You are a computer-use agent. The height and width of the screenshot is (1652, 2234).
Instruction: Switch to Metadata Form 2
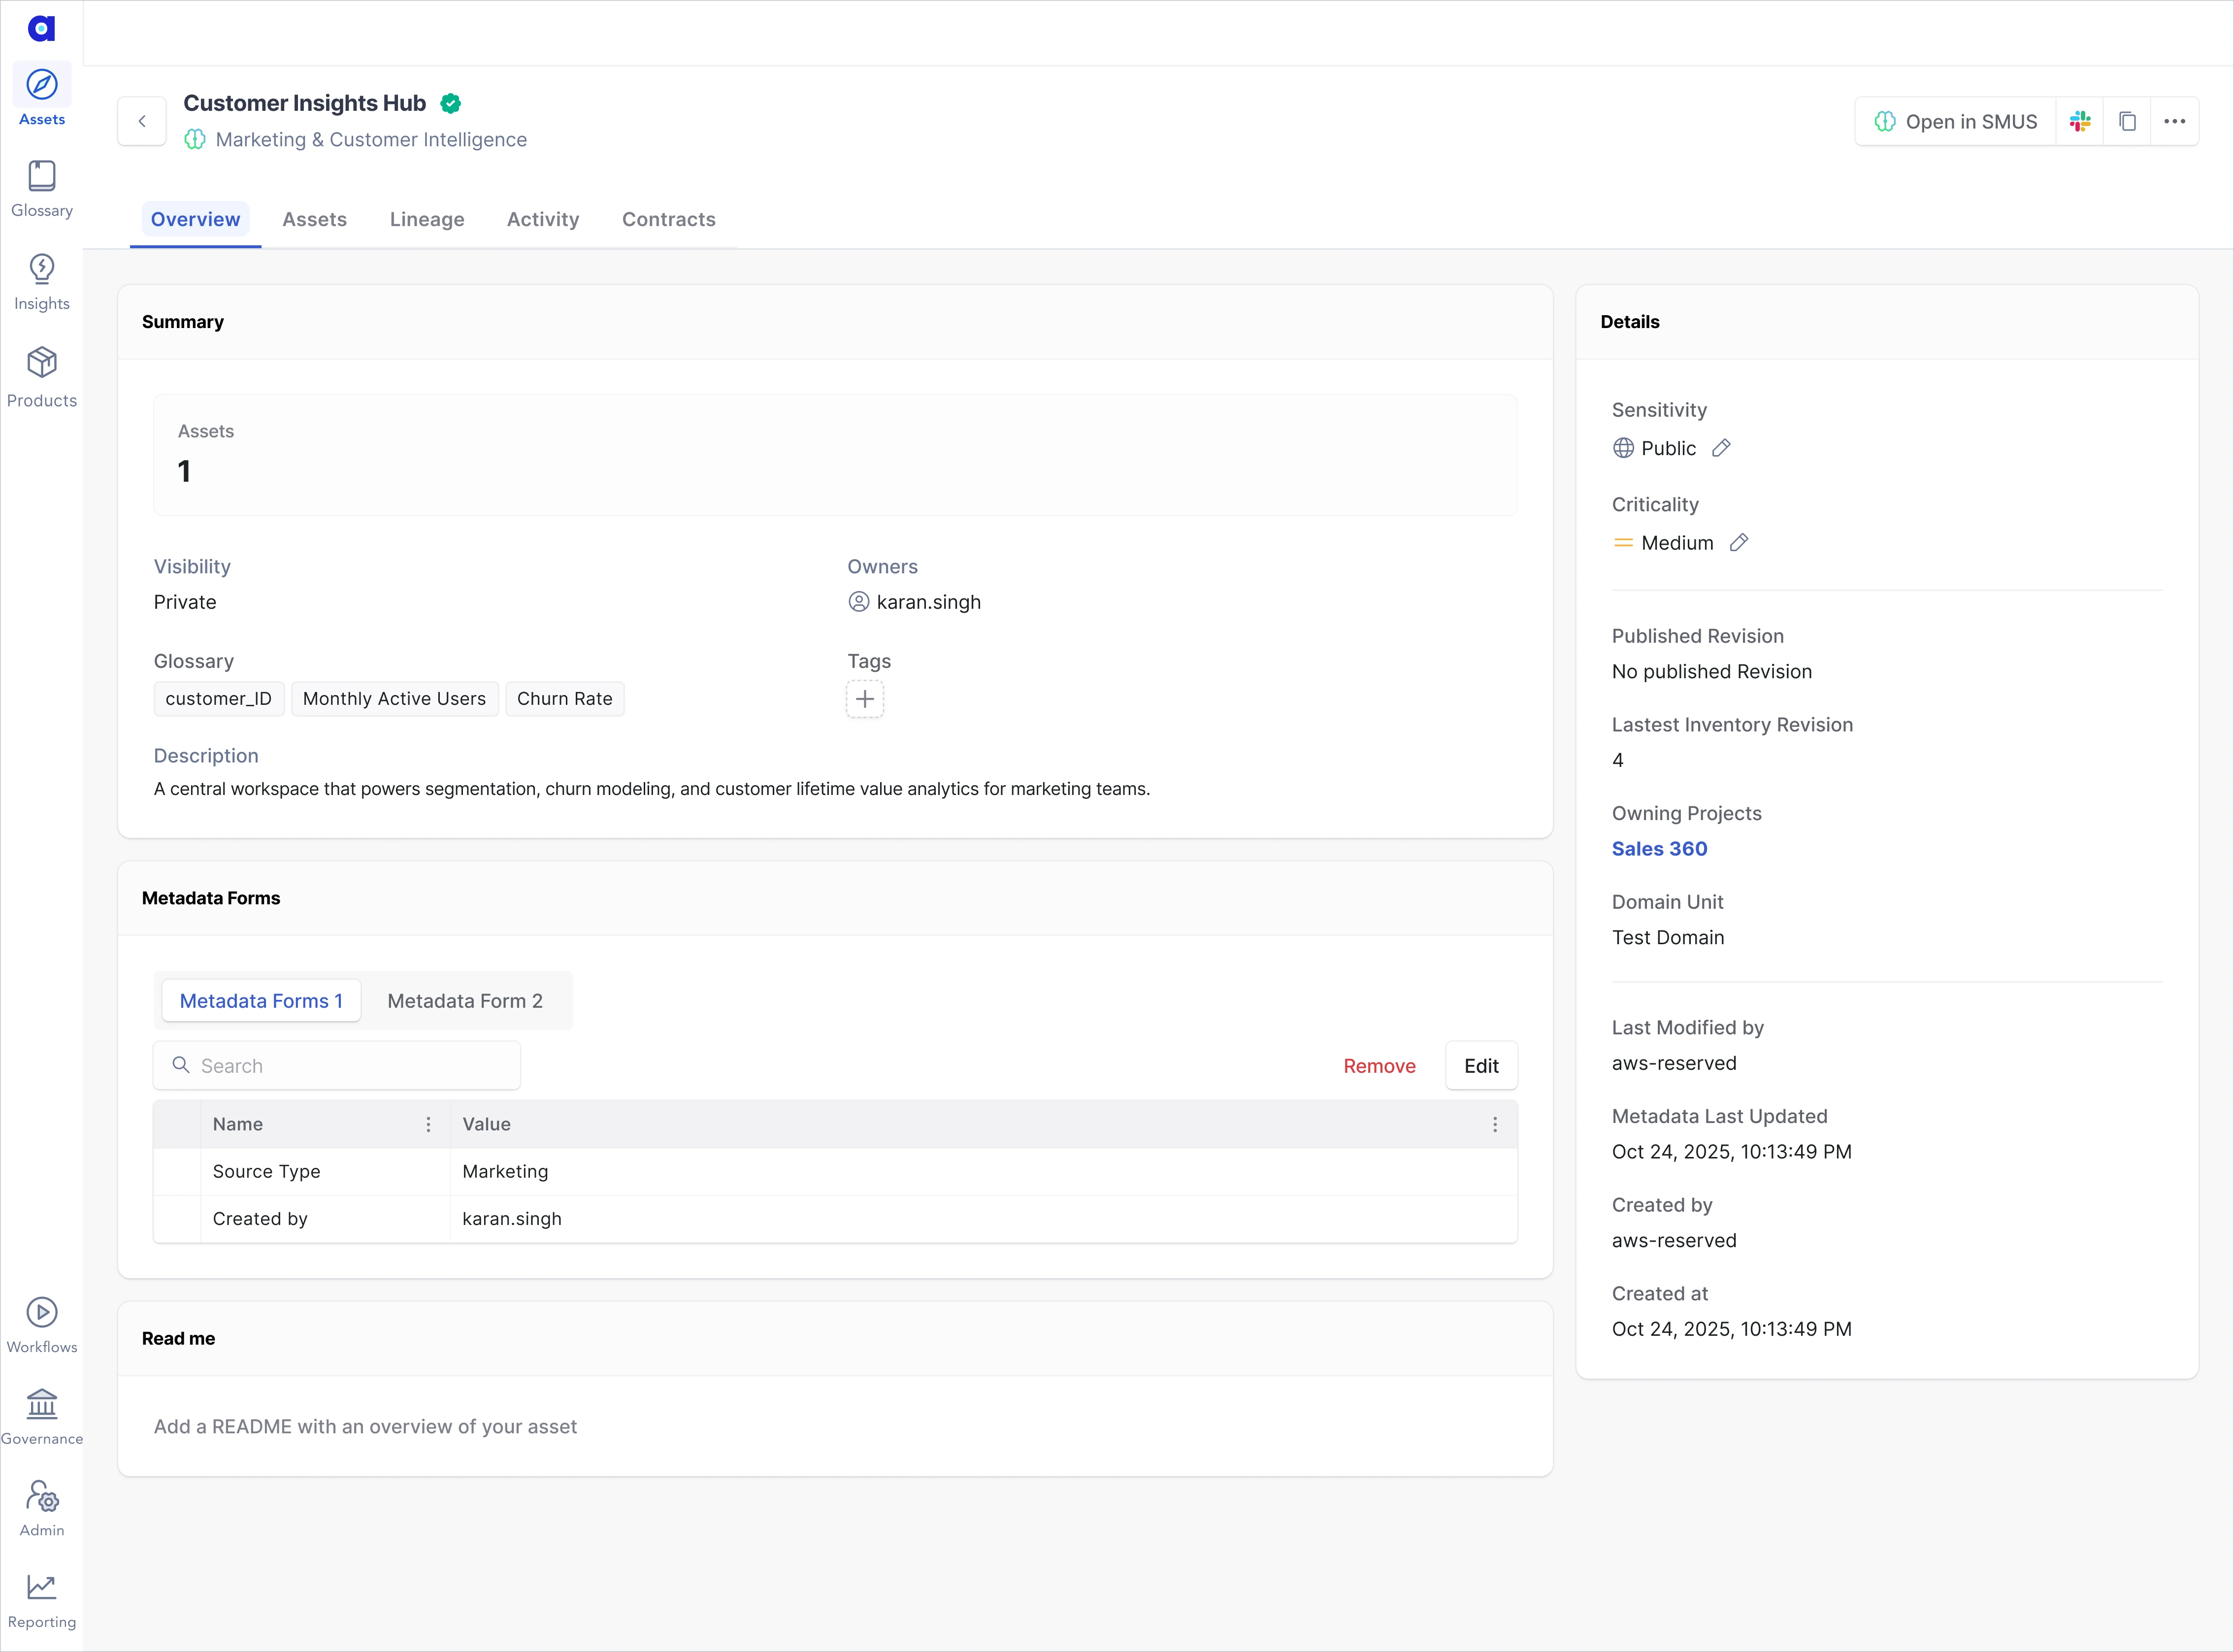coord(464,1000)
